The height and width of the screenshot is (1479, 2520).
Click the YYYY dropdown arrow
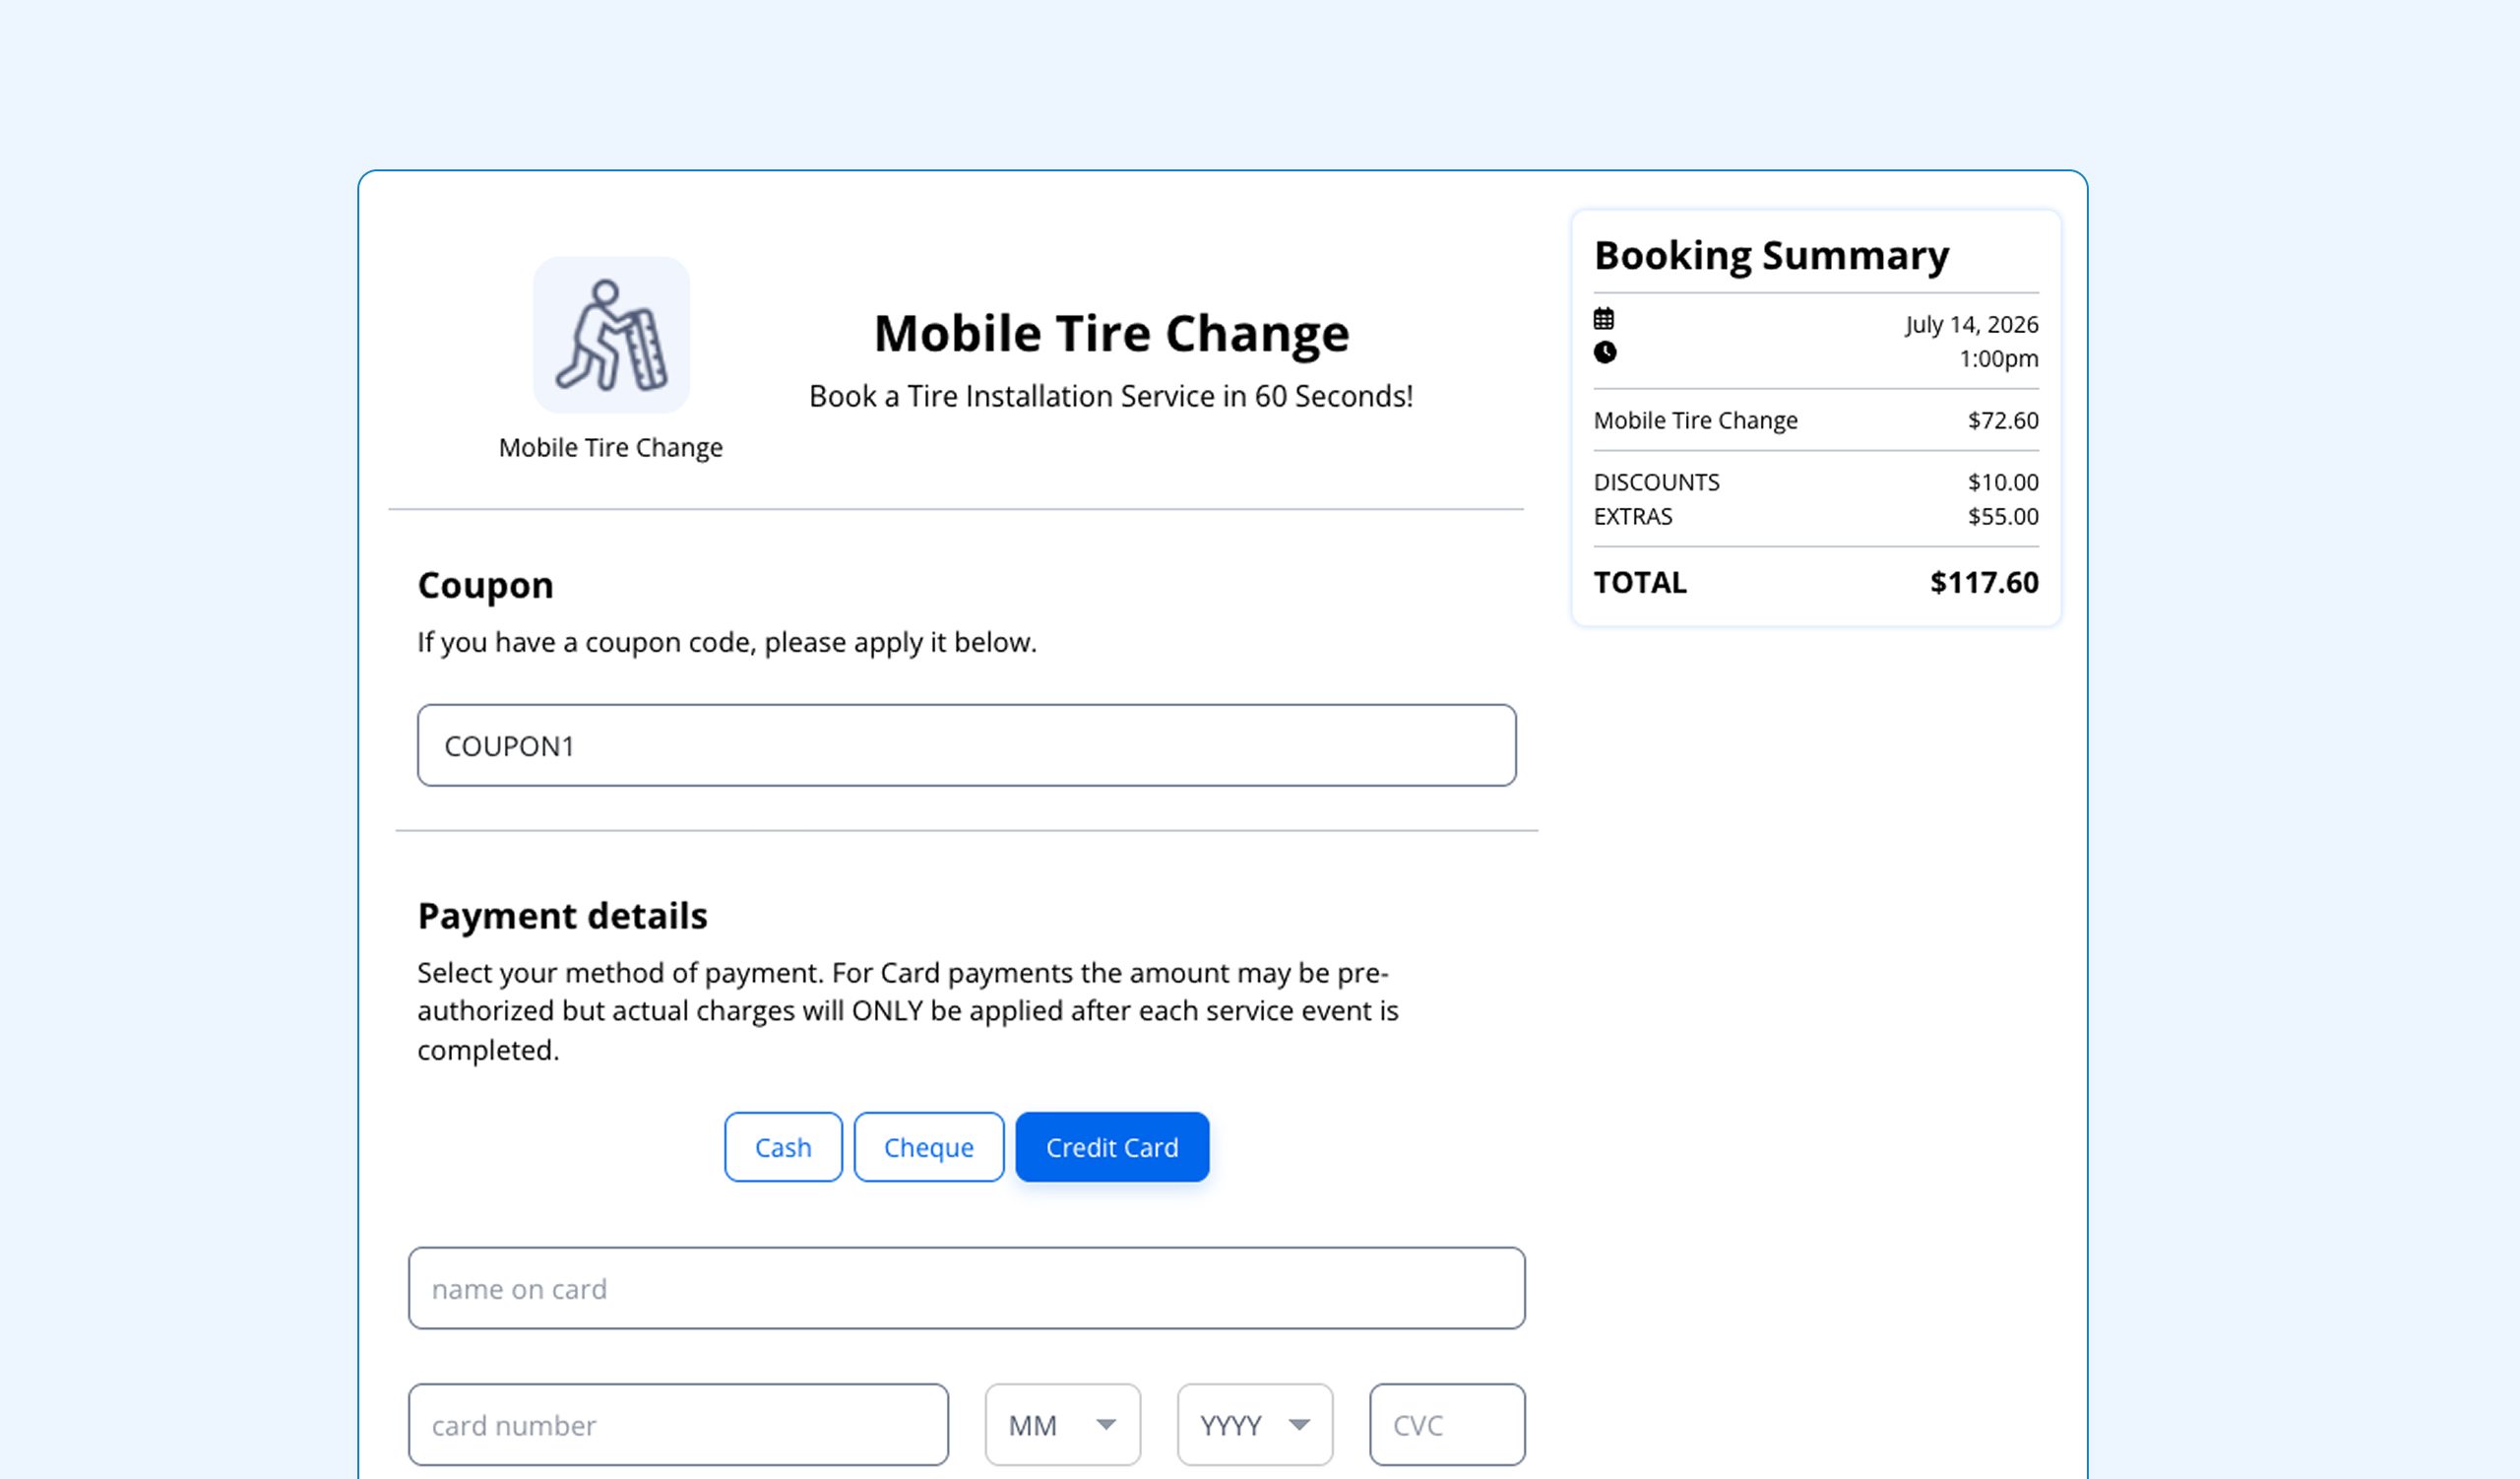point(1299,1424)
